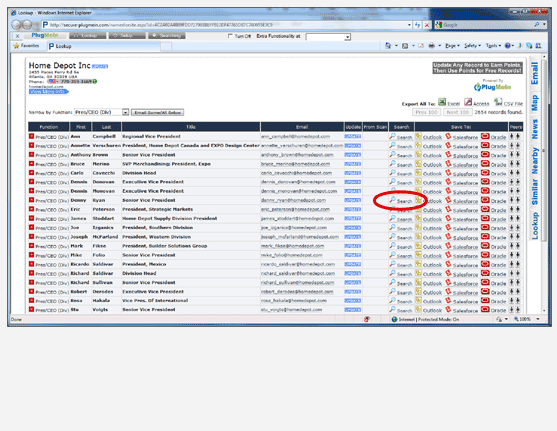Click the Email Some/All Below button

pos(157,113)
